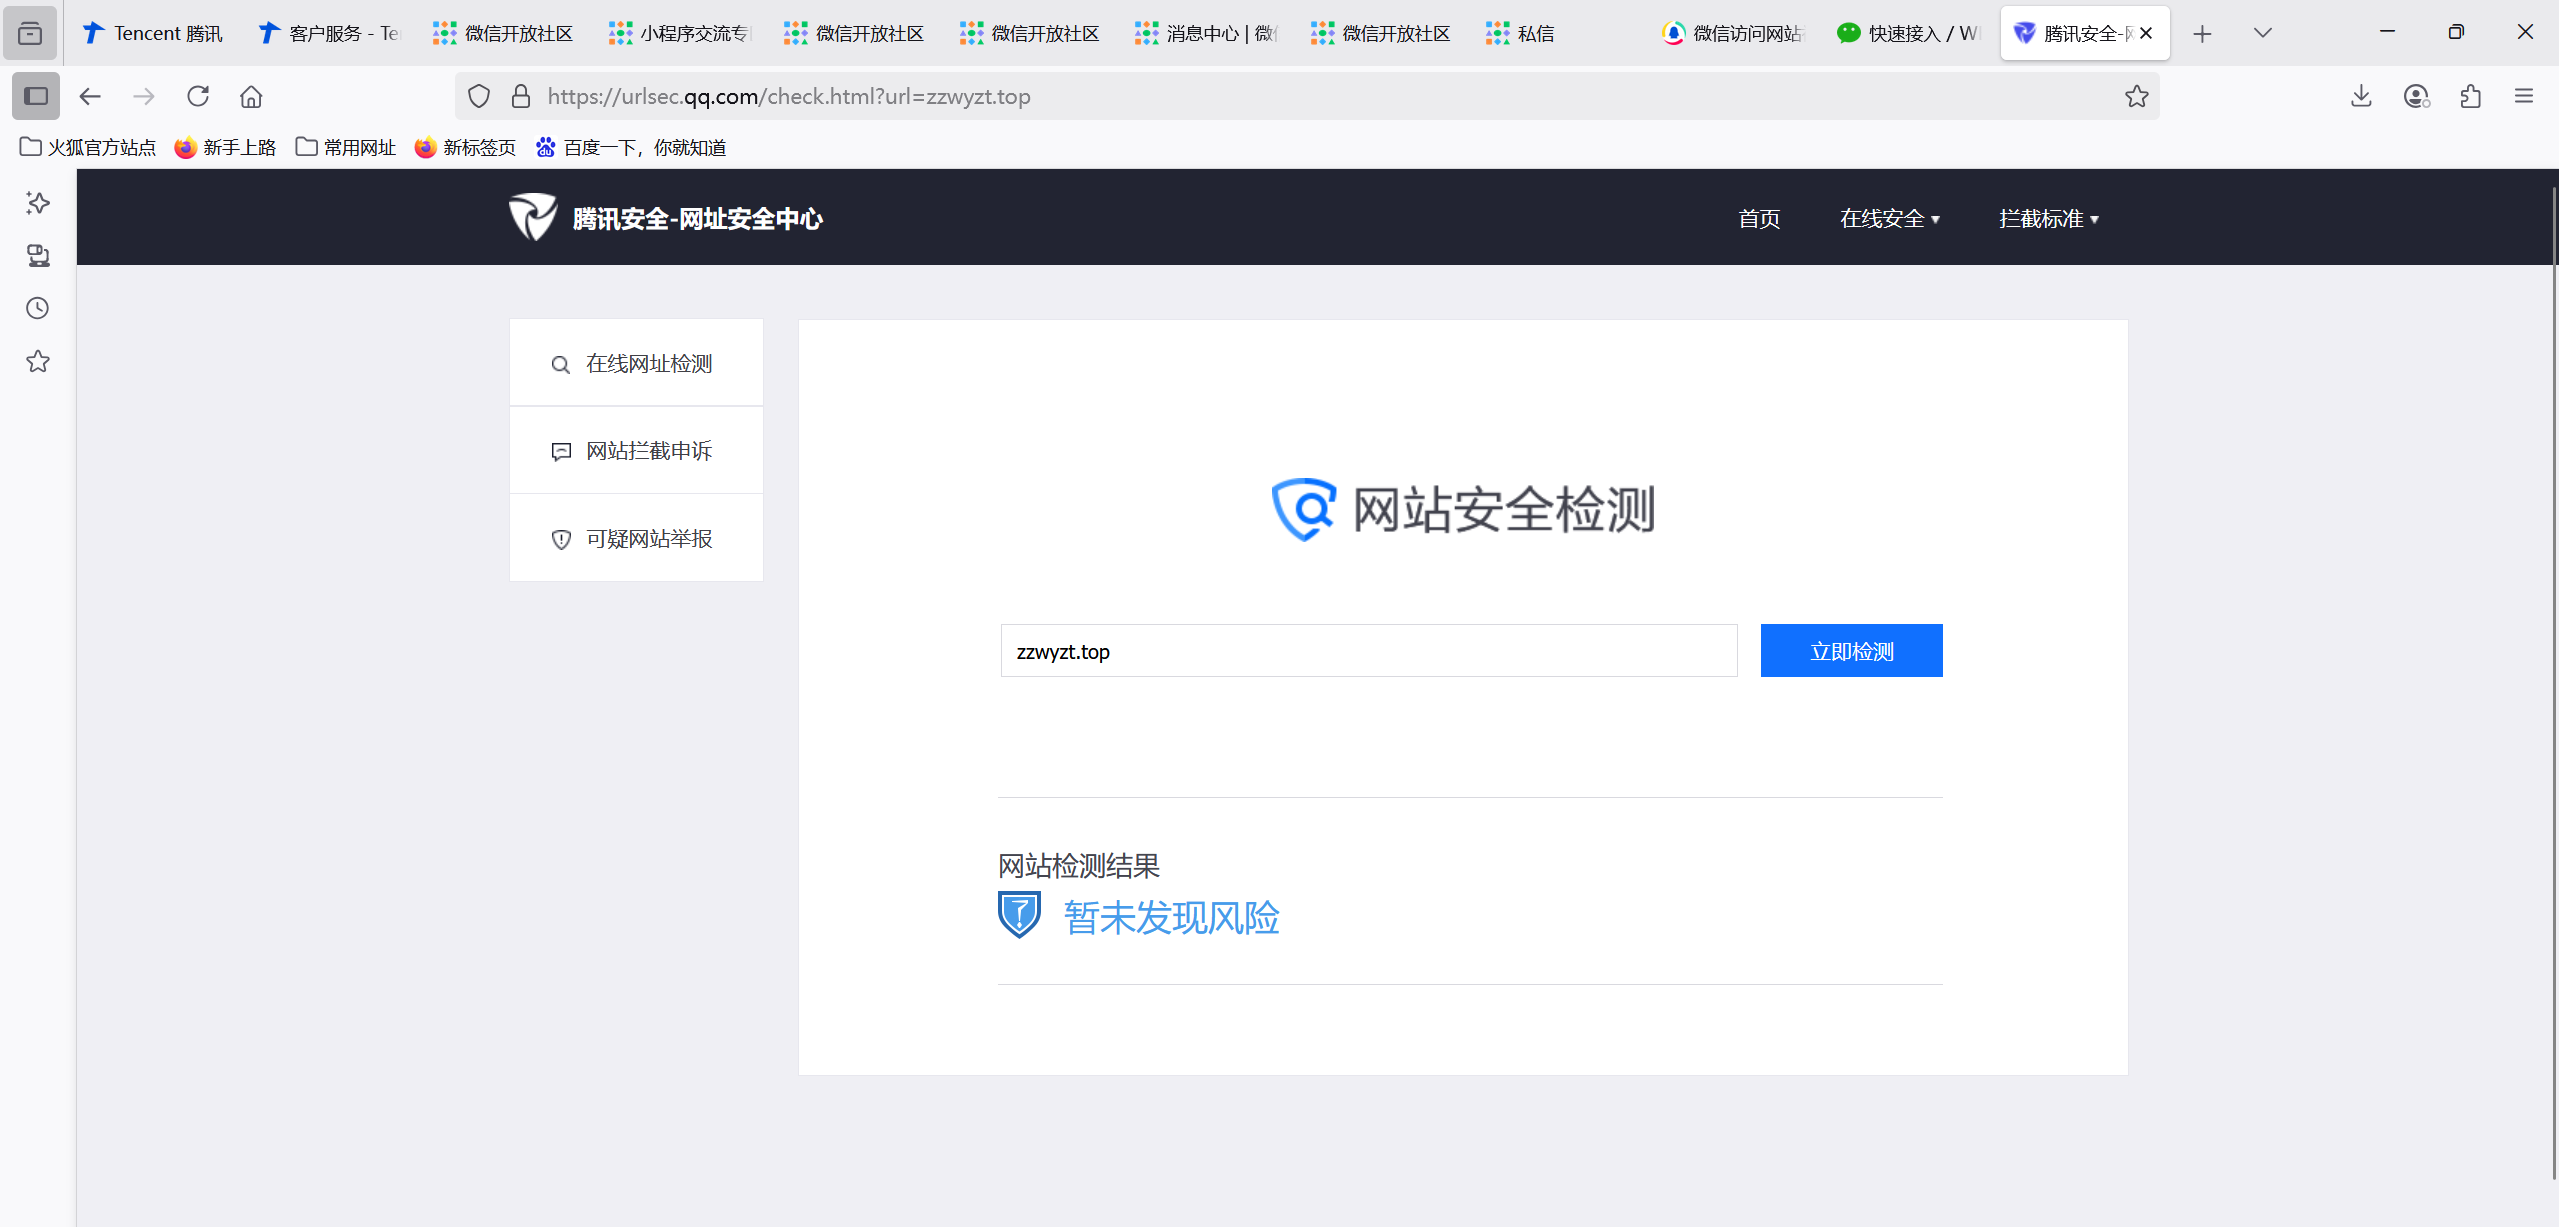The width and height of the screenshot is (2559, 1227).
Task: Open the 百度一下 bookmark
Action: [x=631, y=147]
